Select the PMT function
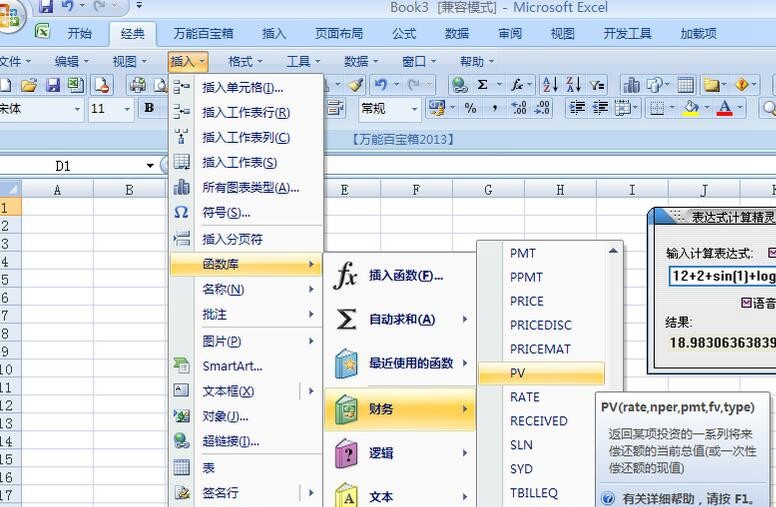This screenshot has width=776, height=507. (523, 254)
